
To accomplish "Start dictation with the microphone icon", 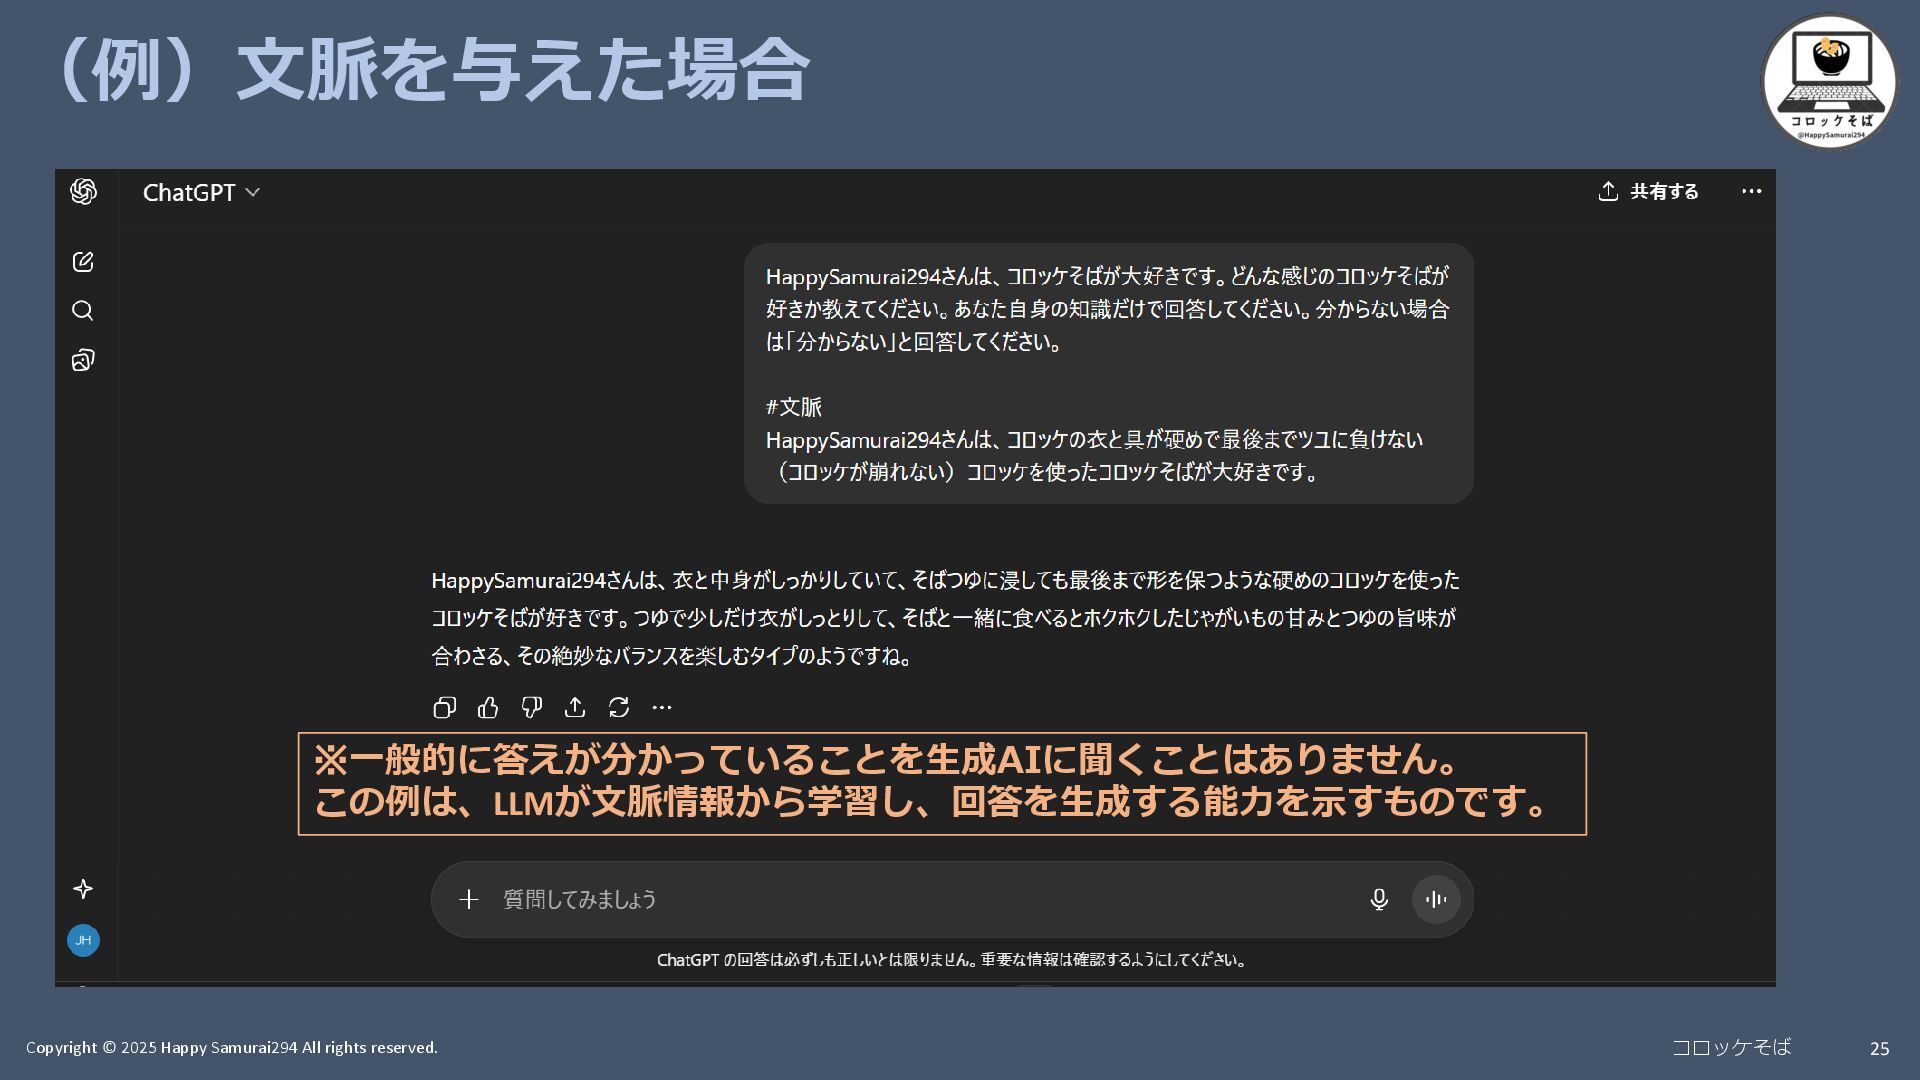I will pyautogui.click(x=1379, y=899).
